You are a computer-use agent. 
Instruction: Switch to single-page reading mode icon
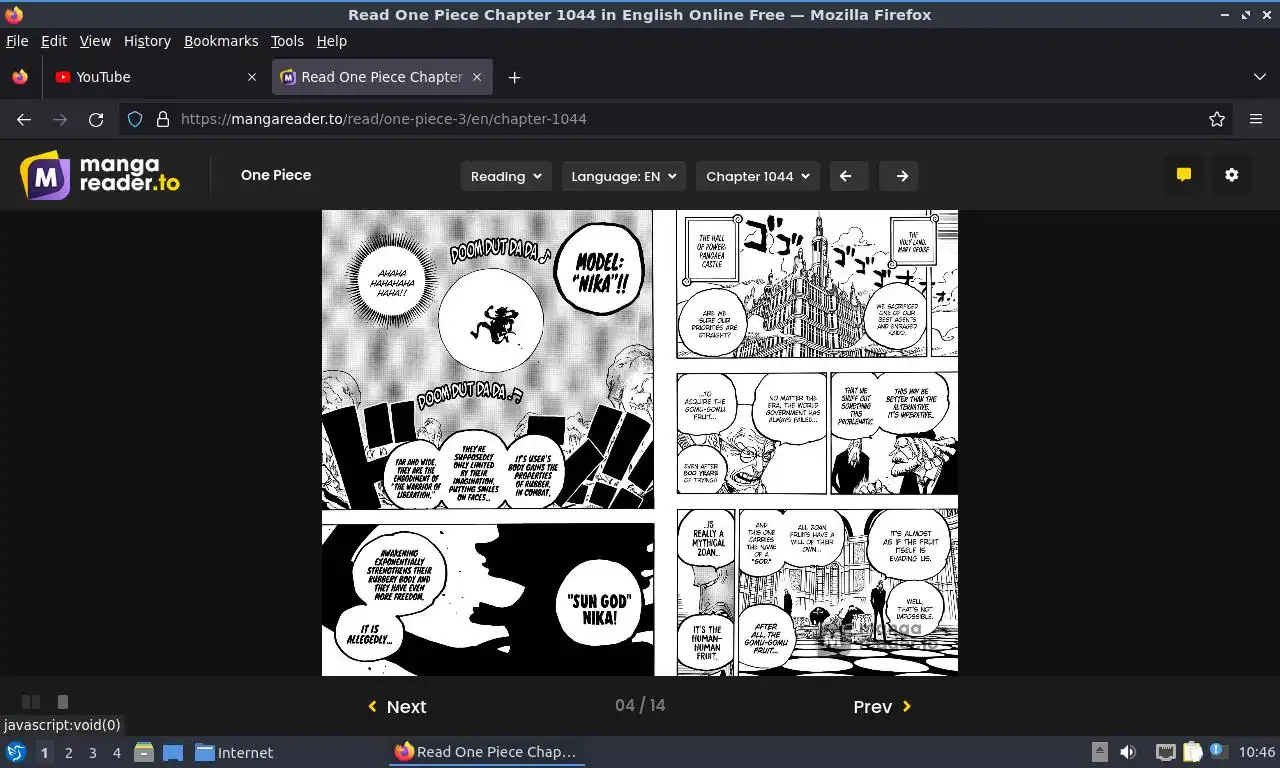62,702
